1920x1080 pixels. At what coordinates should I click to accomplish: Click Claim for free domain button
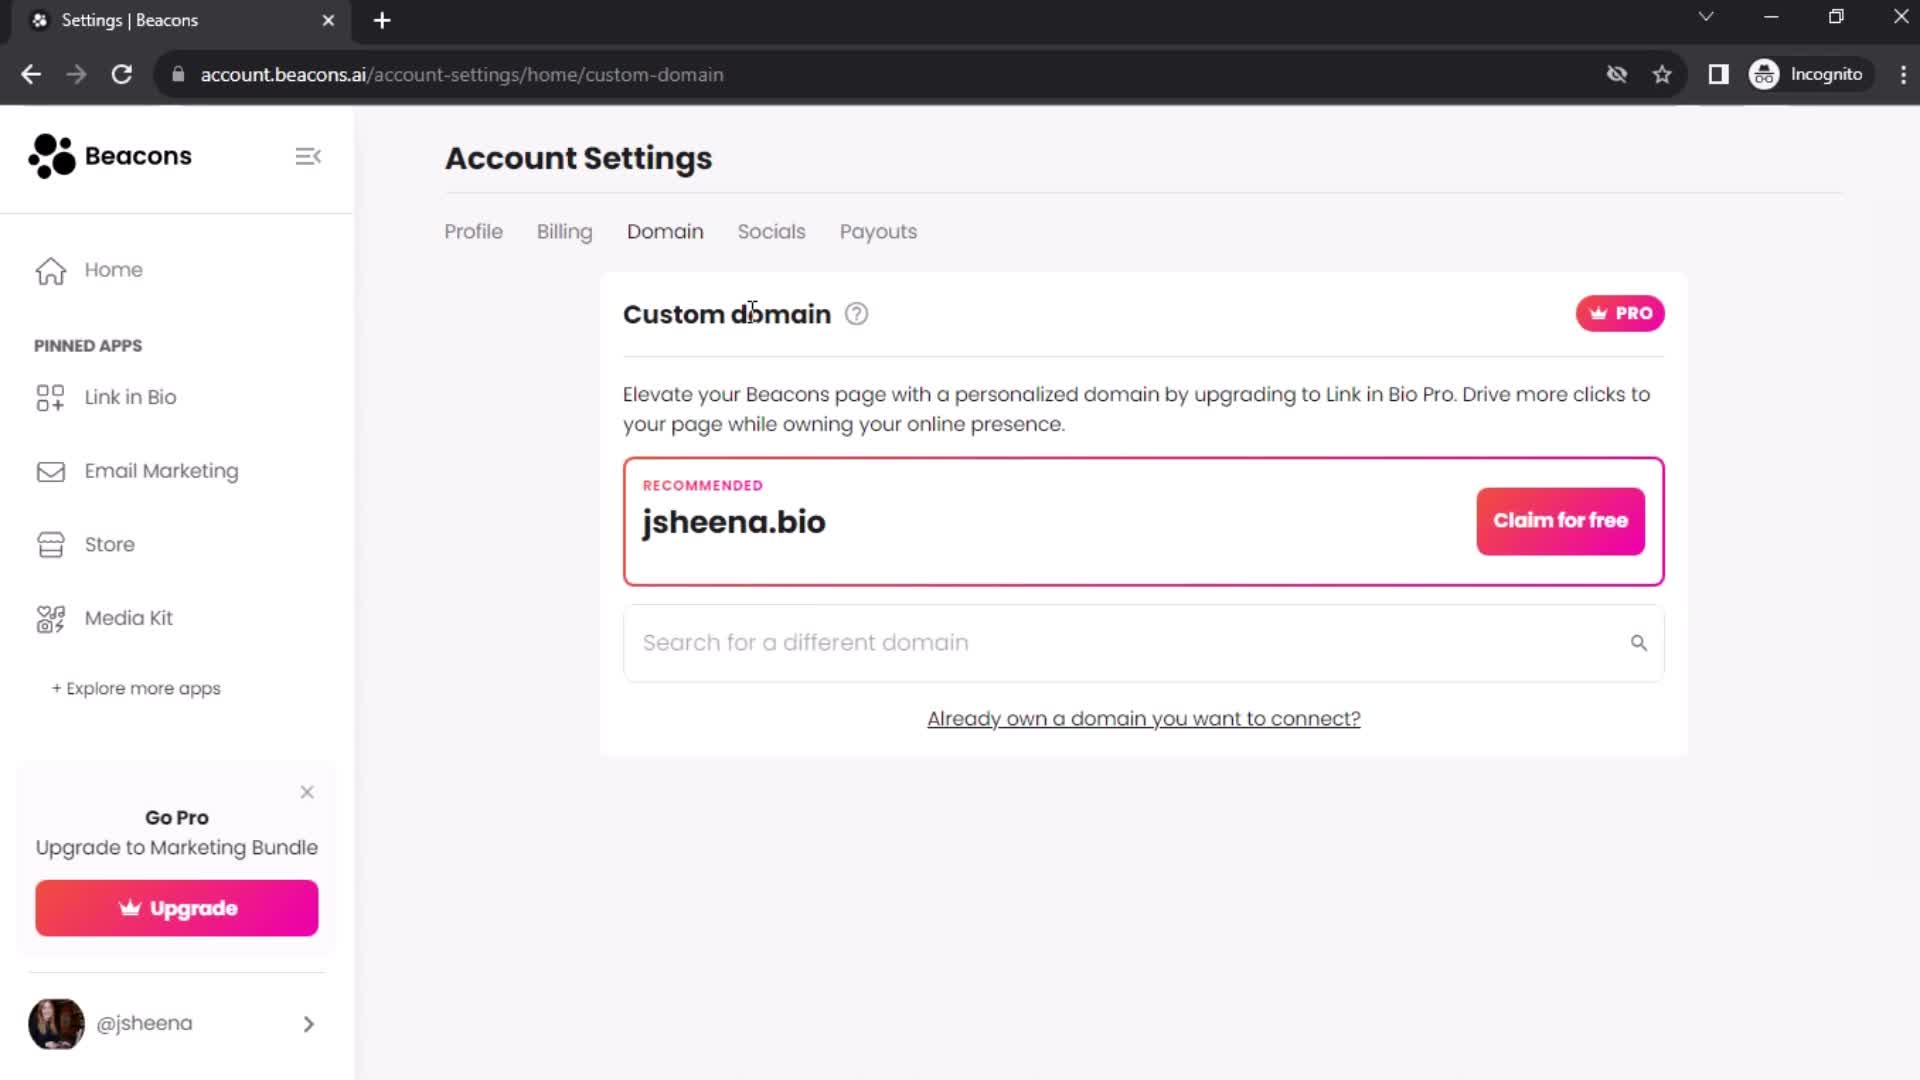point(1560,520)
